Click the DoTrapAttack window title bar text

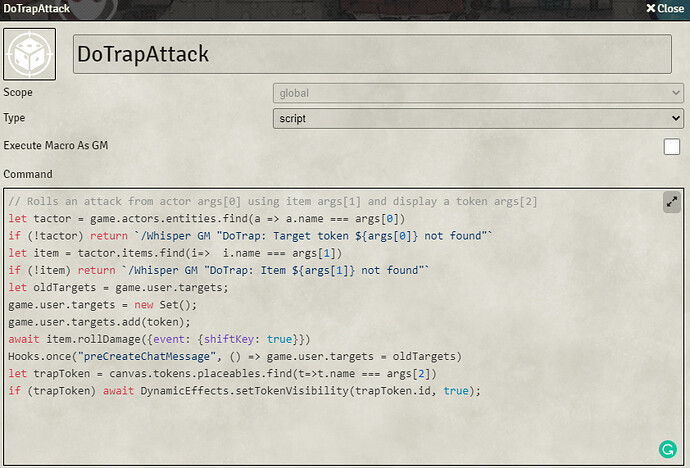point(37,8)
